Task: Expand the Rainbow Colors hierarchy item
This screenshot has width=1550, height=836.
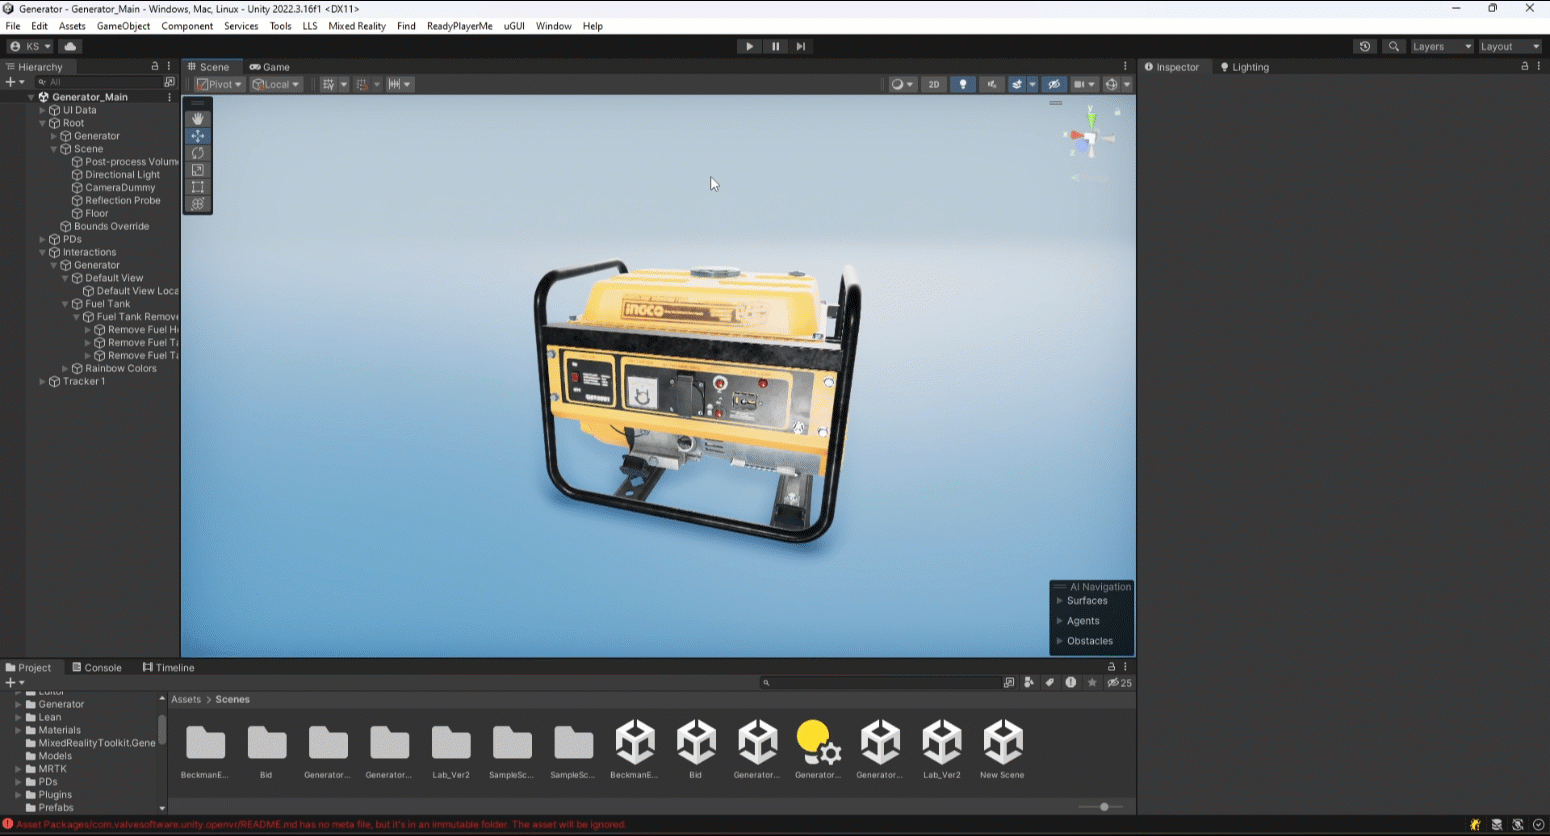Action: [x=66, y=369]
